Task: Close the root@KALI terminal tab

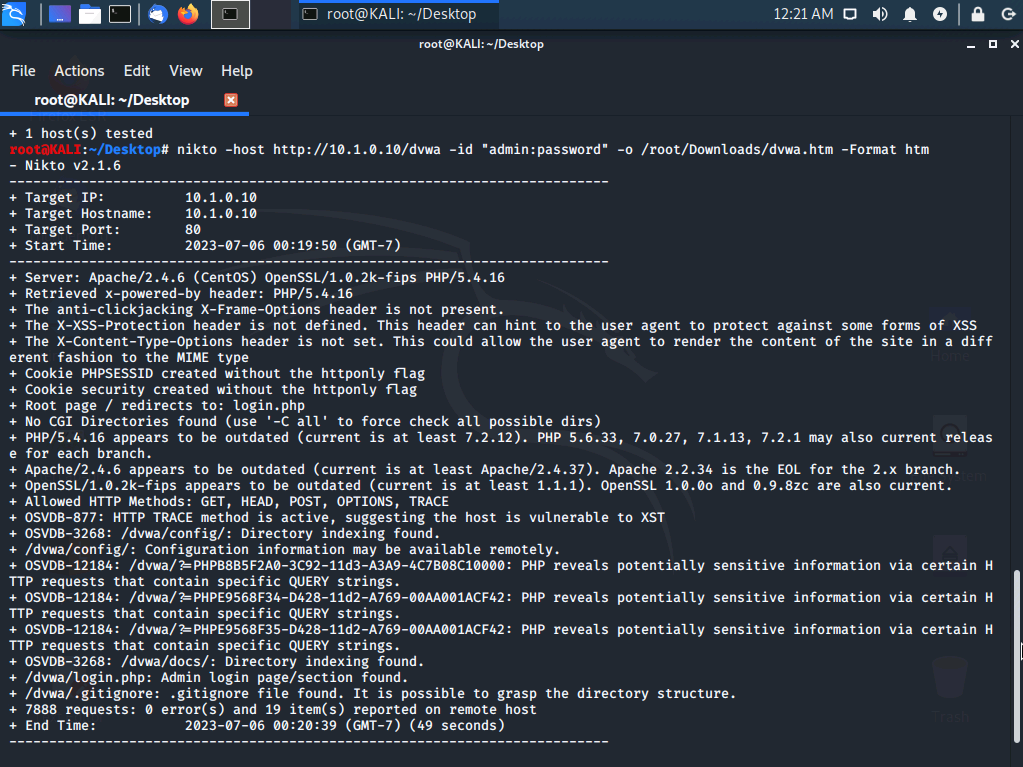Action: tap(230, 100)
